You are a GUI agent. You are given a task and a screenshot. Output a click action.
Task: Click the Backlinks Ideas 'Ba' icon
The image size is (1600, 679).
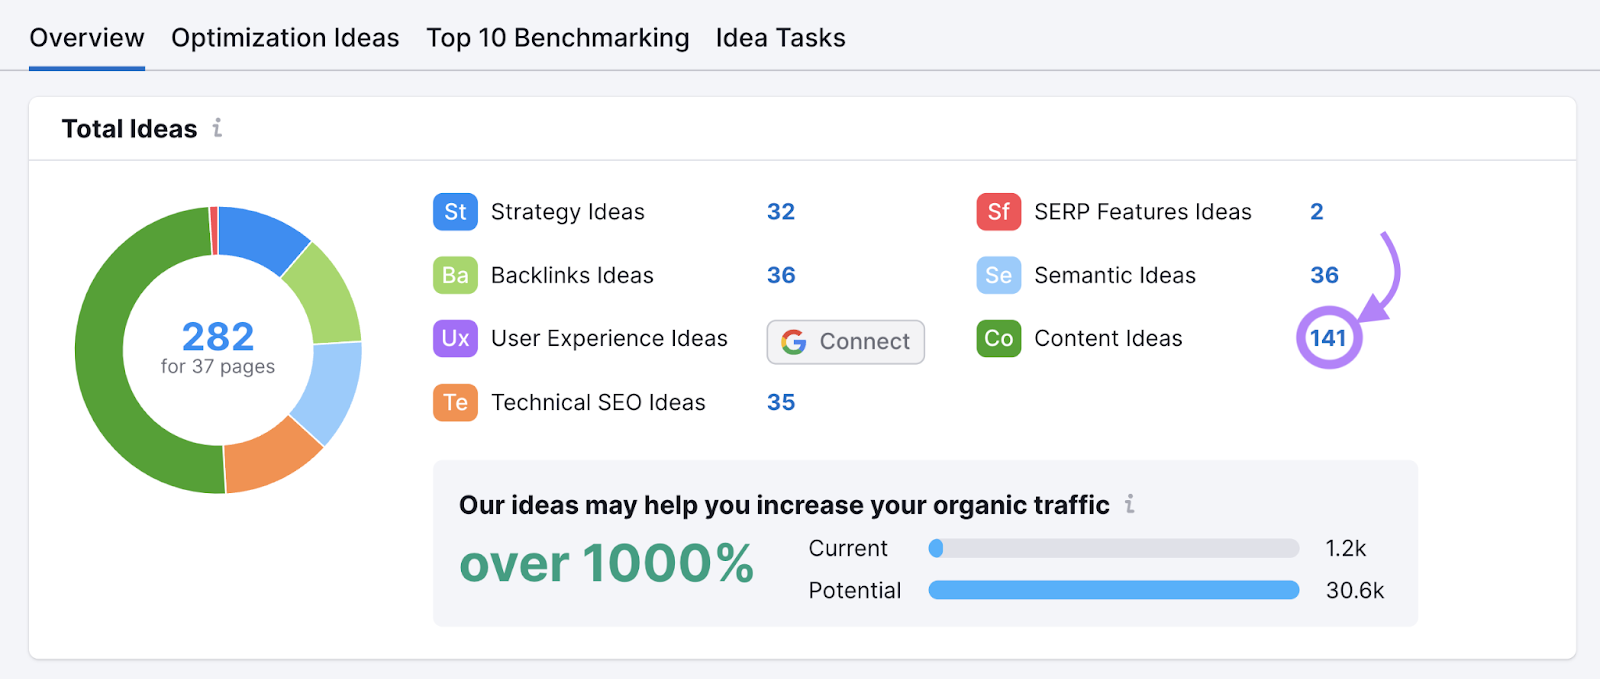(x=455, y=275)
